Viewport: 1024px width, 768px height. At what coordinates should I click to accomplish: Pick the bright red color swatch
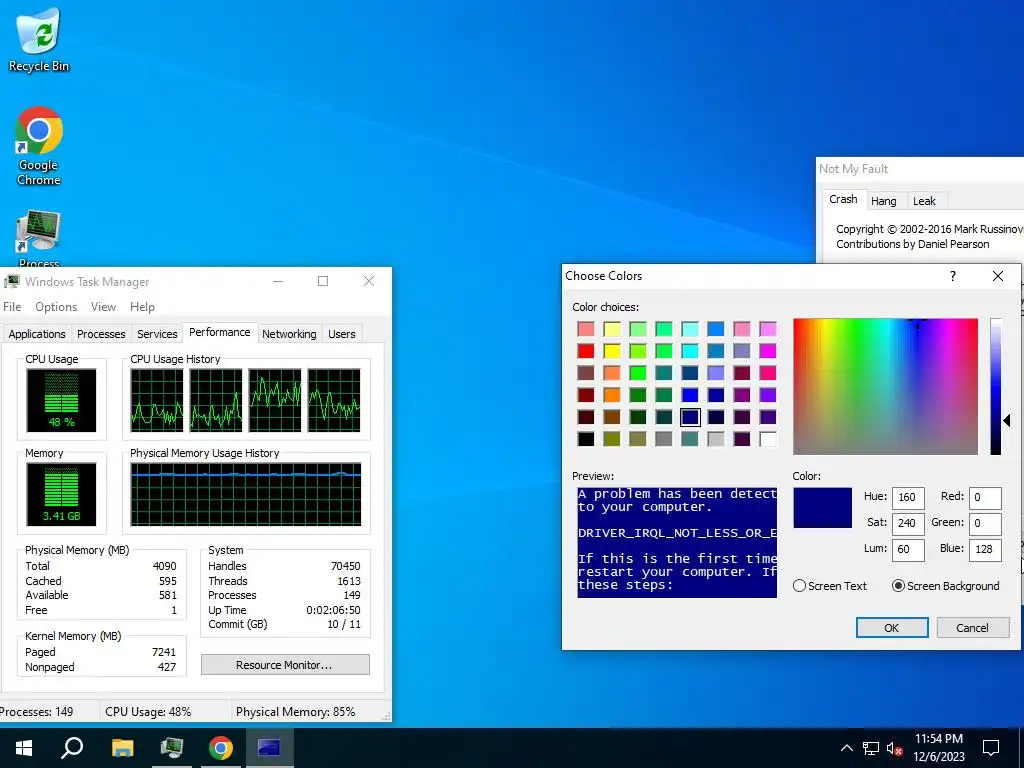tap(586, 351)
